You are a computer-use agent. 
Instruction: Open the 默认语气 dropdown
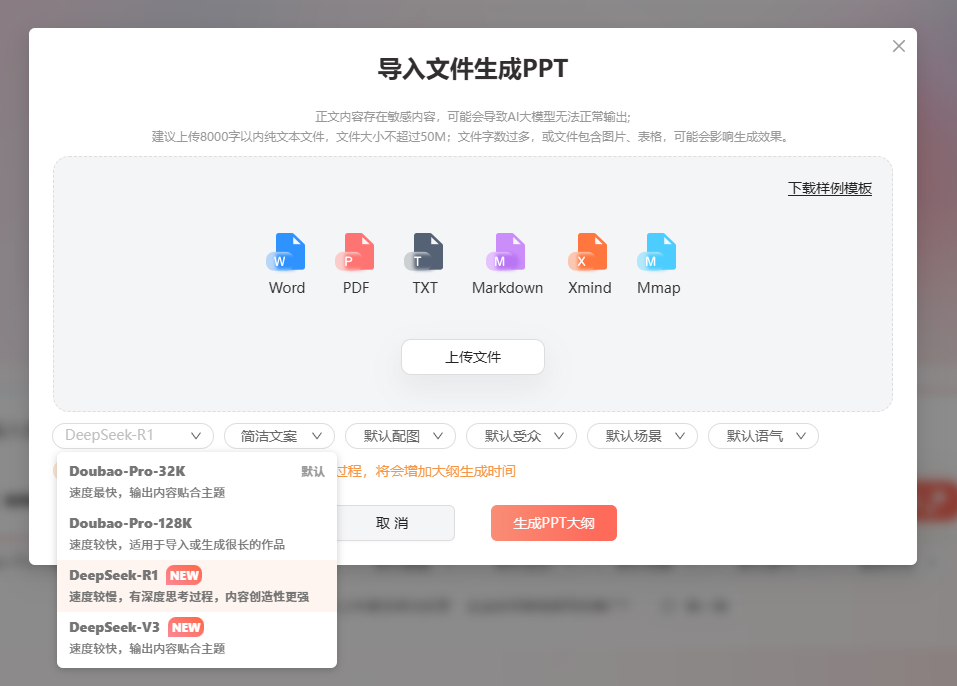pos(763,436)
